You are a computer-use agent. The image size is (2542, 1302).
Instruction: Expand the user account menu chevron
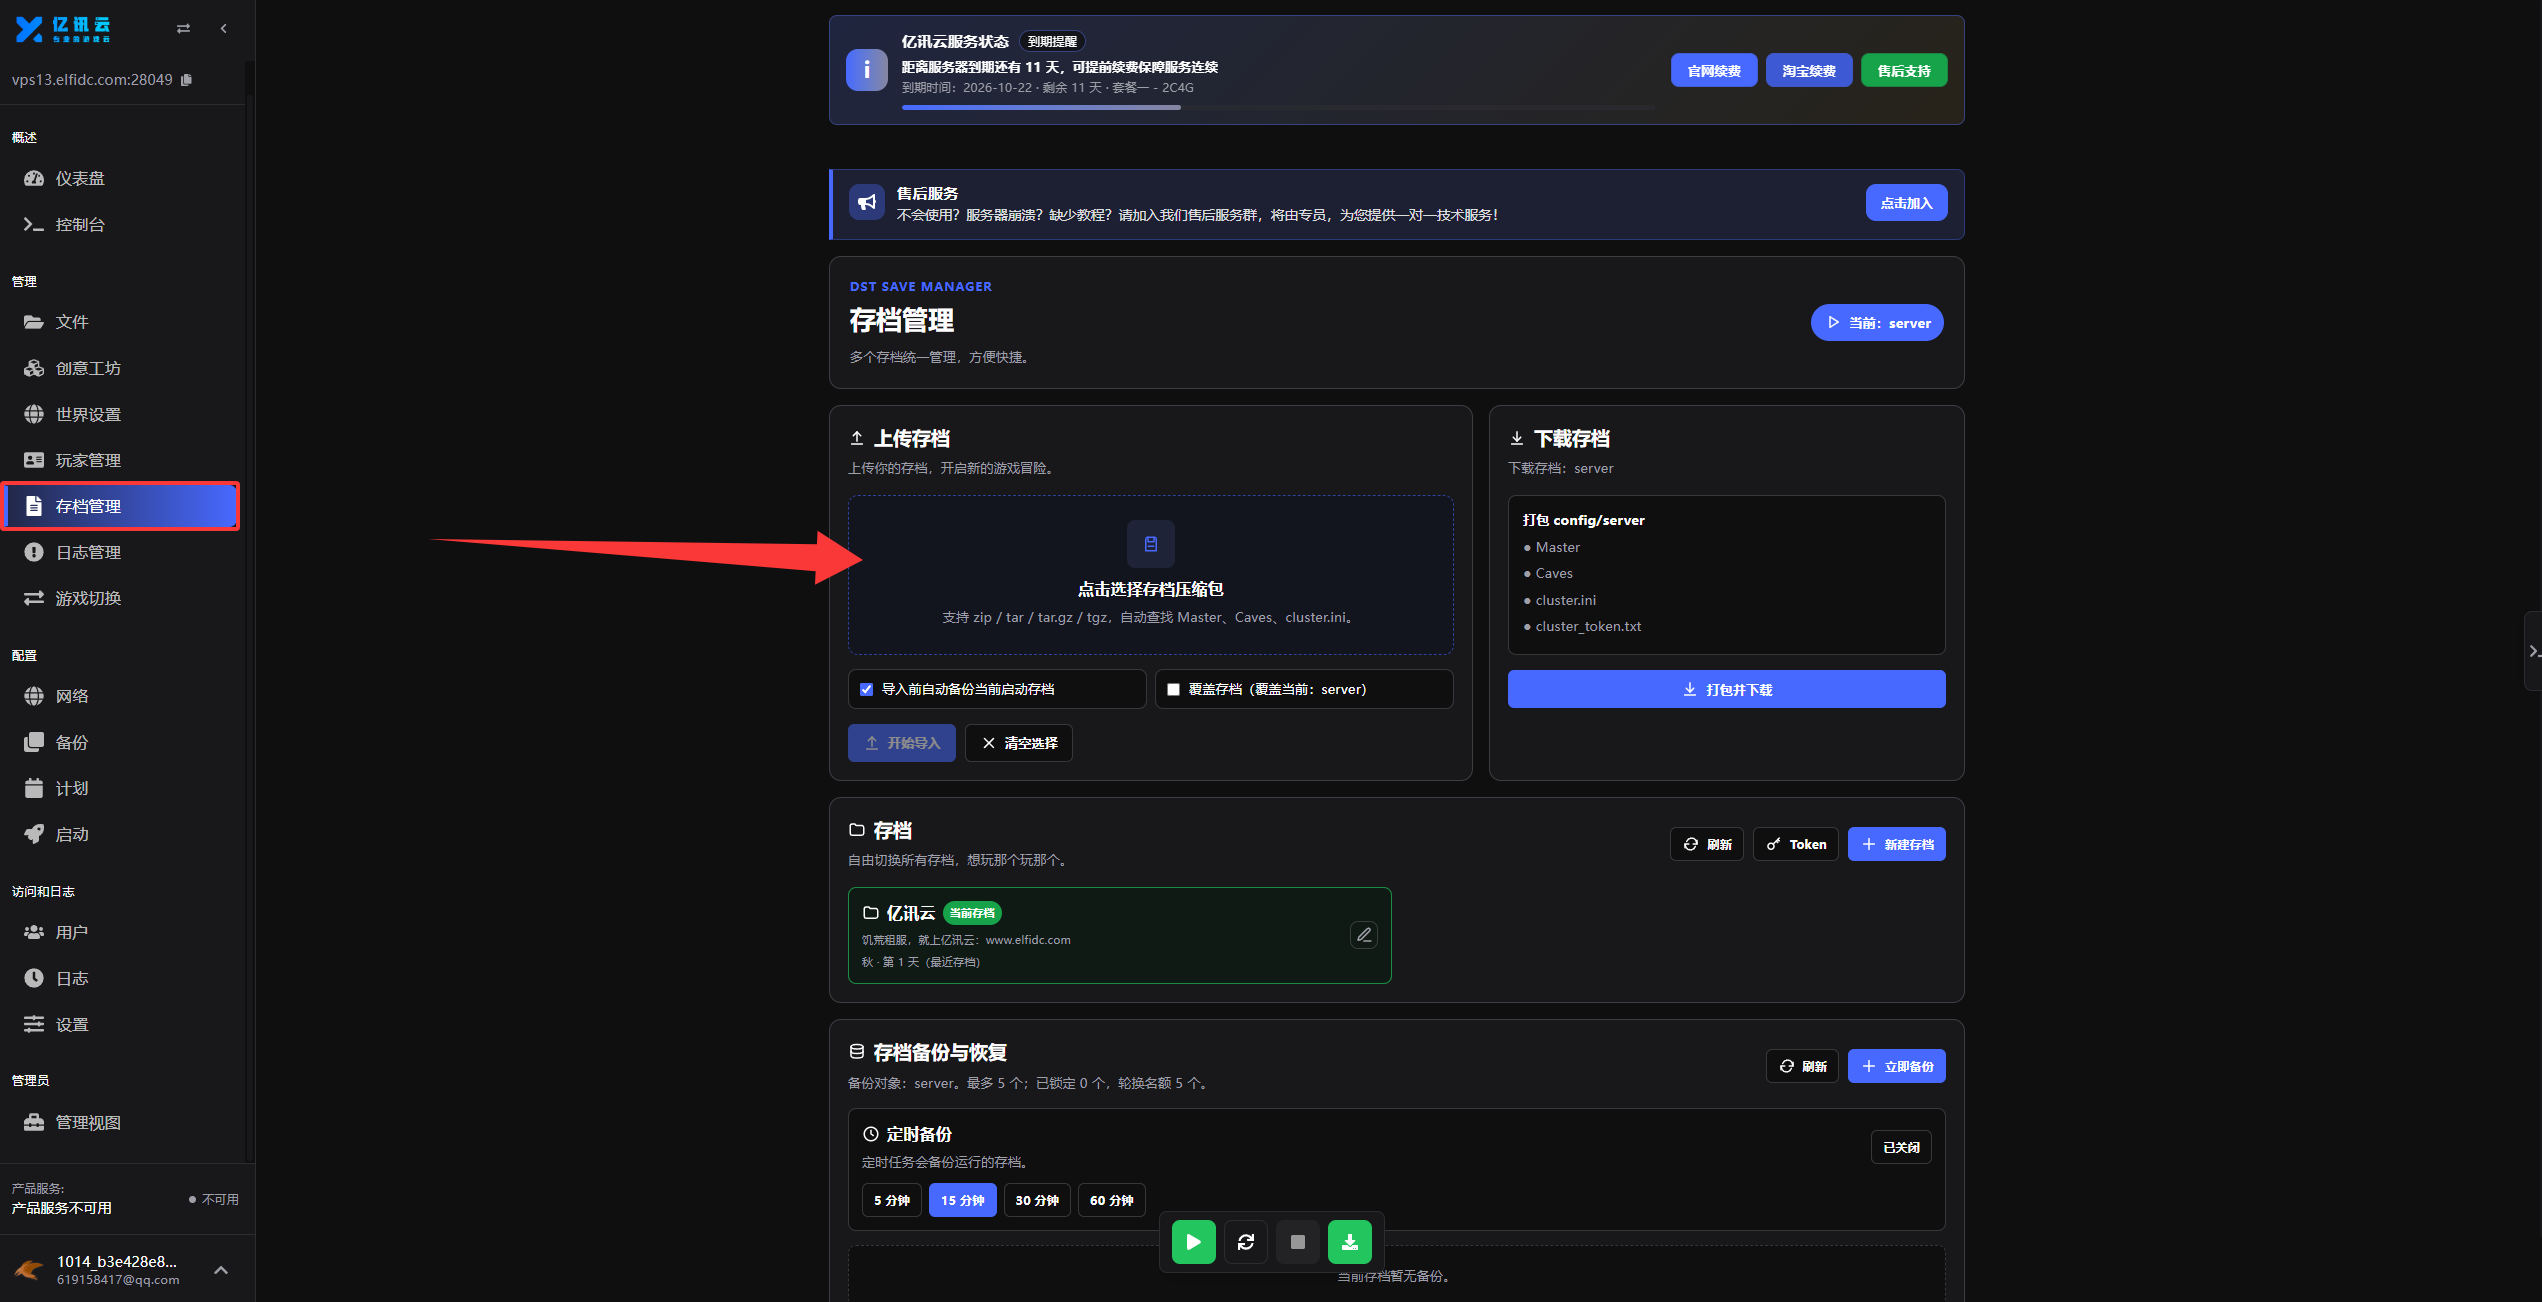pos(221,1270)
